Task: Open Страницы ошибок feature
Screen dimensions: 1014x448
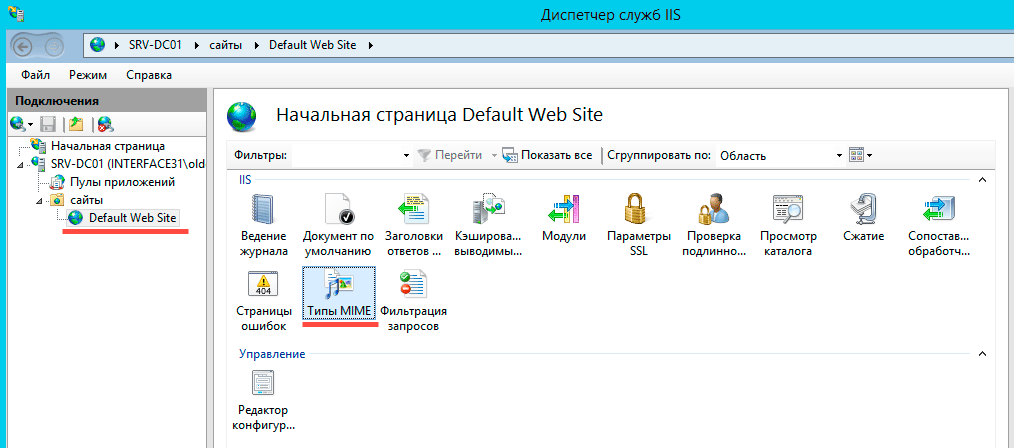Action: [x=264, y=301]
